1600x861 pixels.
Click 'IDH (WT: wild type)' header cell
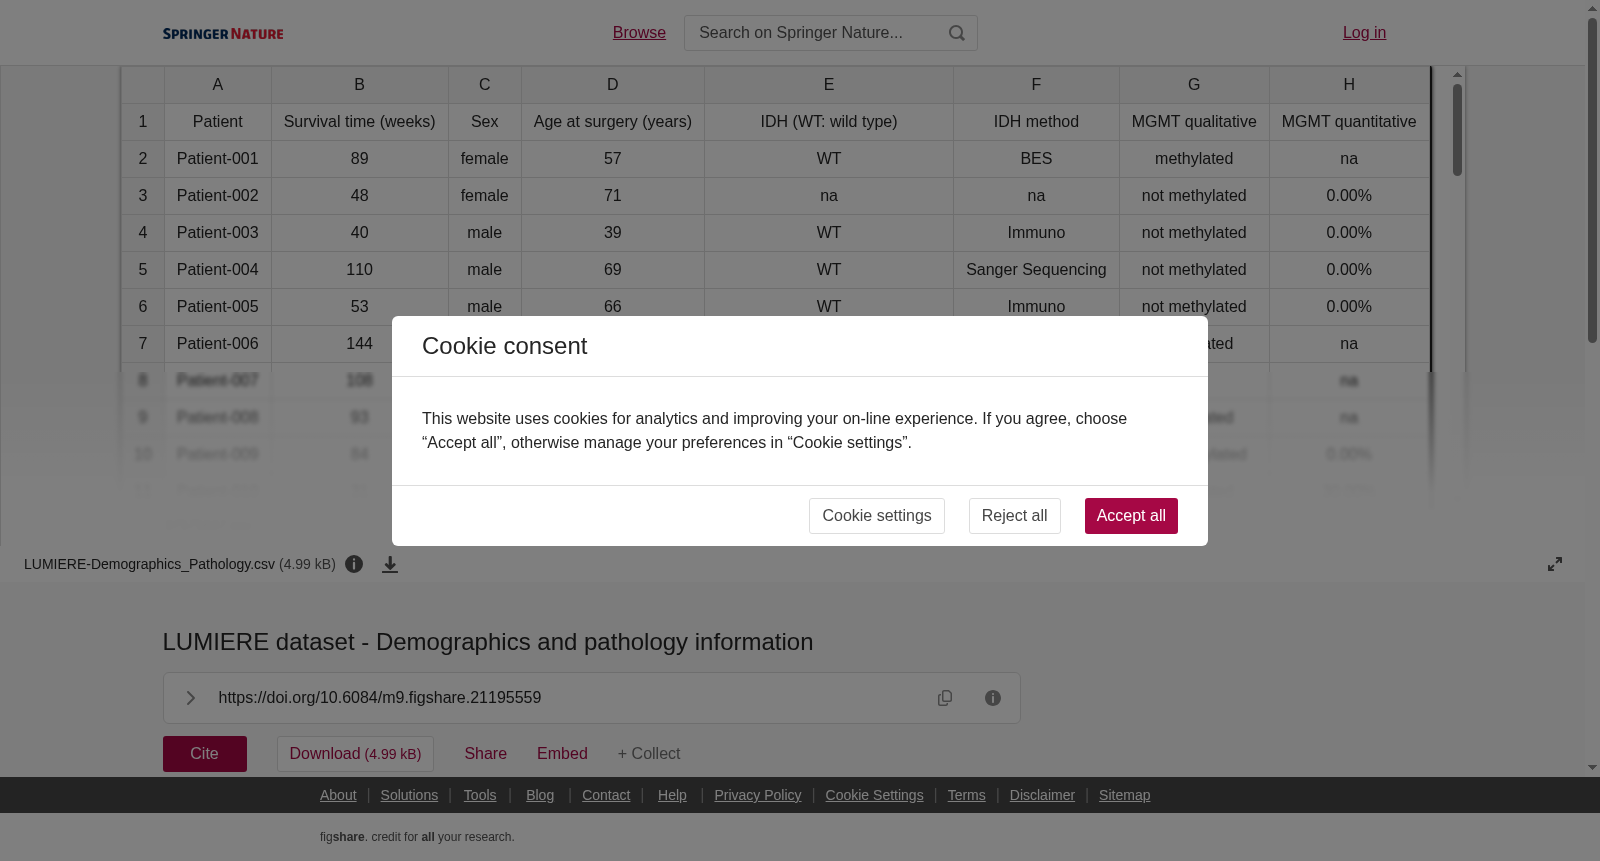(x=829, y=122)
